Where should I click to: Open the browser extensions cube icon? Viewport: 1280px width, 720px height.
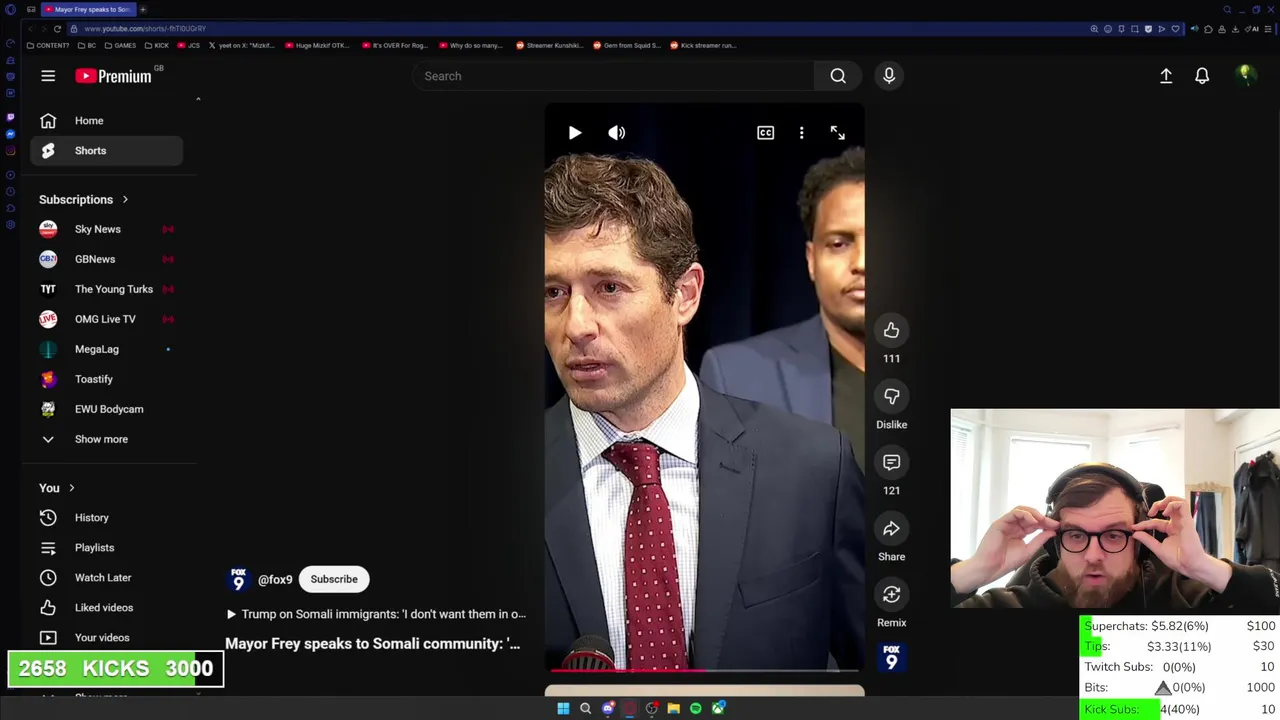coord(1209,29)
